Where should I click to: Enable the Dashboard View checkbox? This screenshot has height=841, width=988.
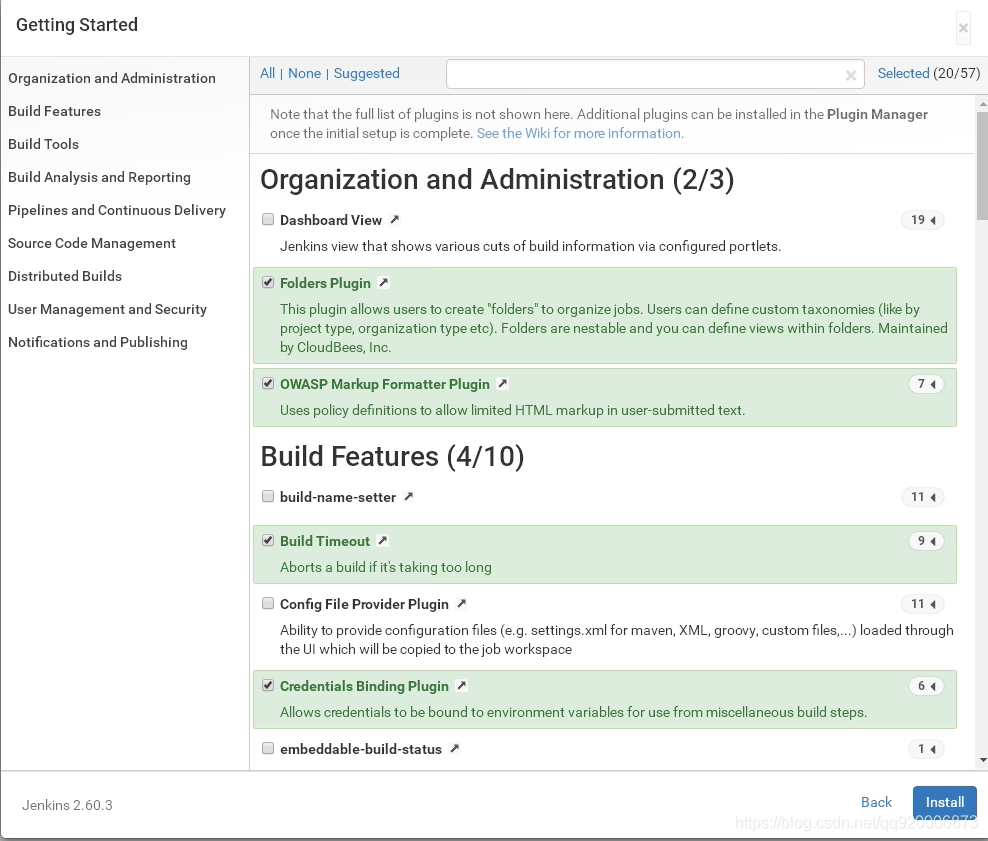coord(268,219)
